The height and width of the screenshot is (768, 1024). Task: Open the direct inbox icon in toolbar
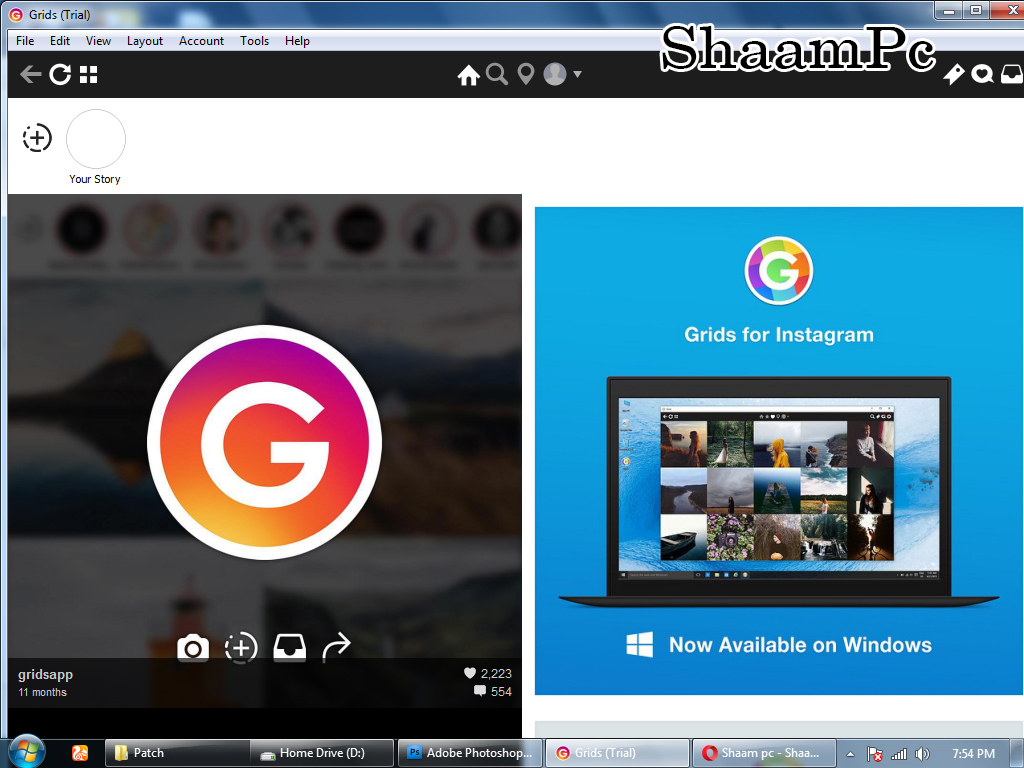[x=1012, y=74]
